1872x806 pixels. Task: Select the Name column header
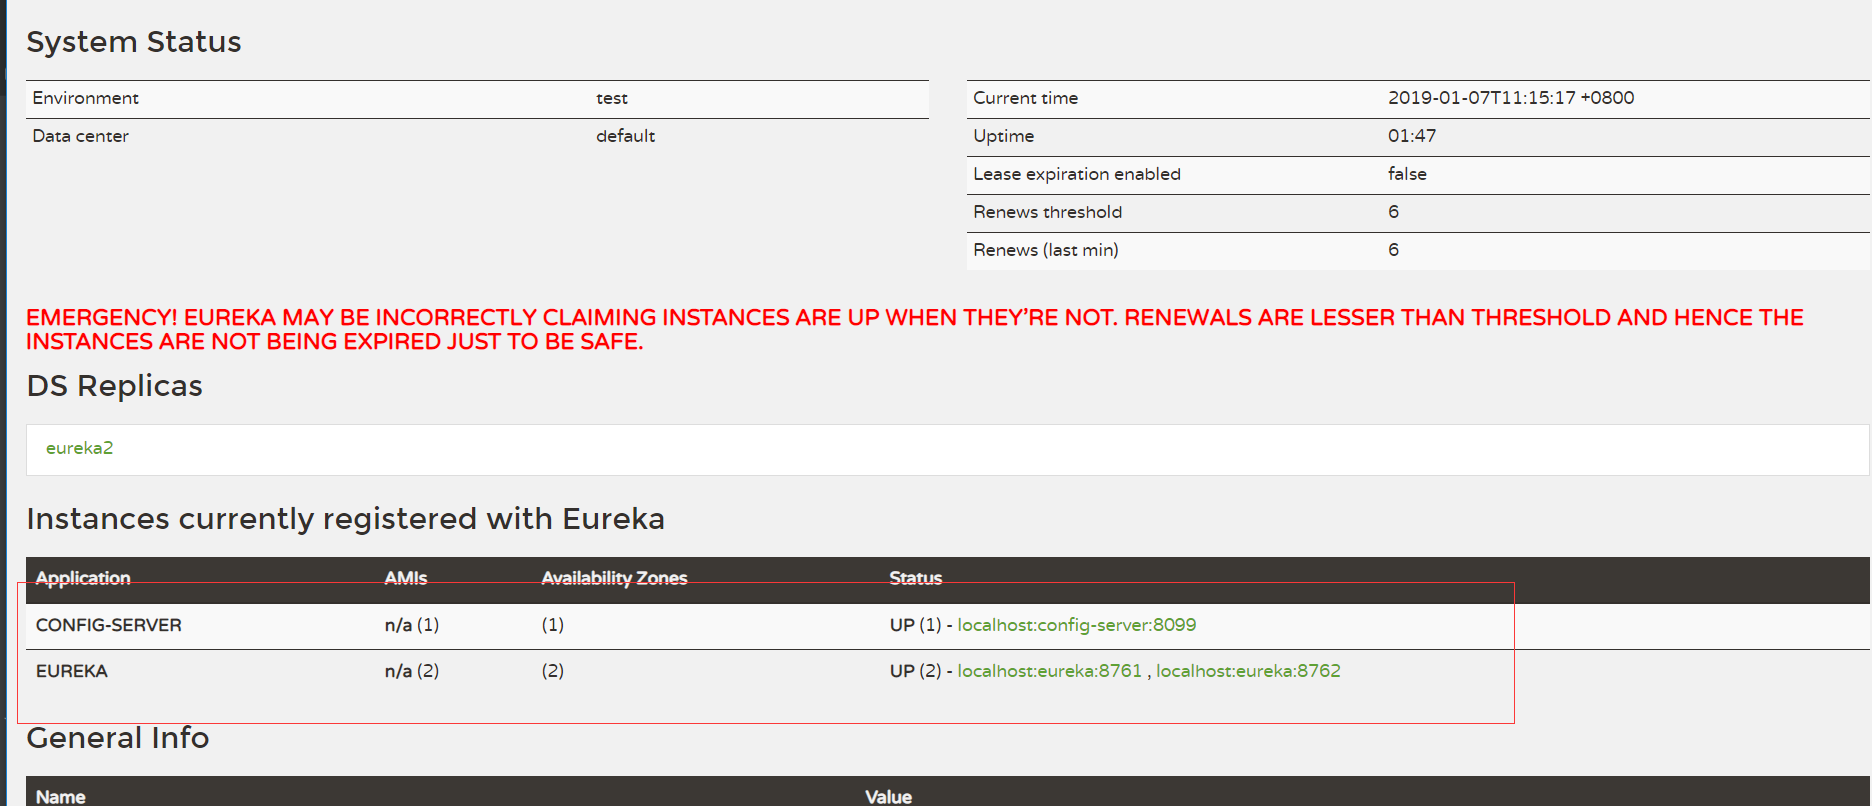click(61, 797)
